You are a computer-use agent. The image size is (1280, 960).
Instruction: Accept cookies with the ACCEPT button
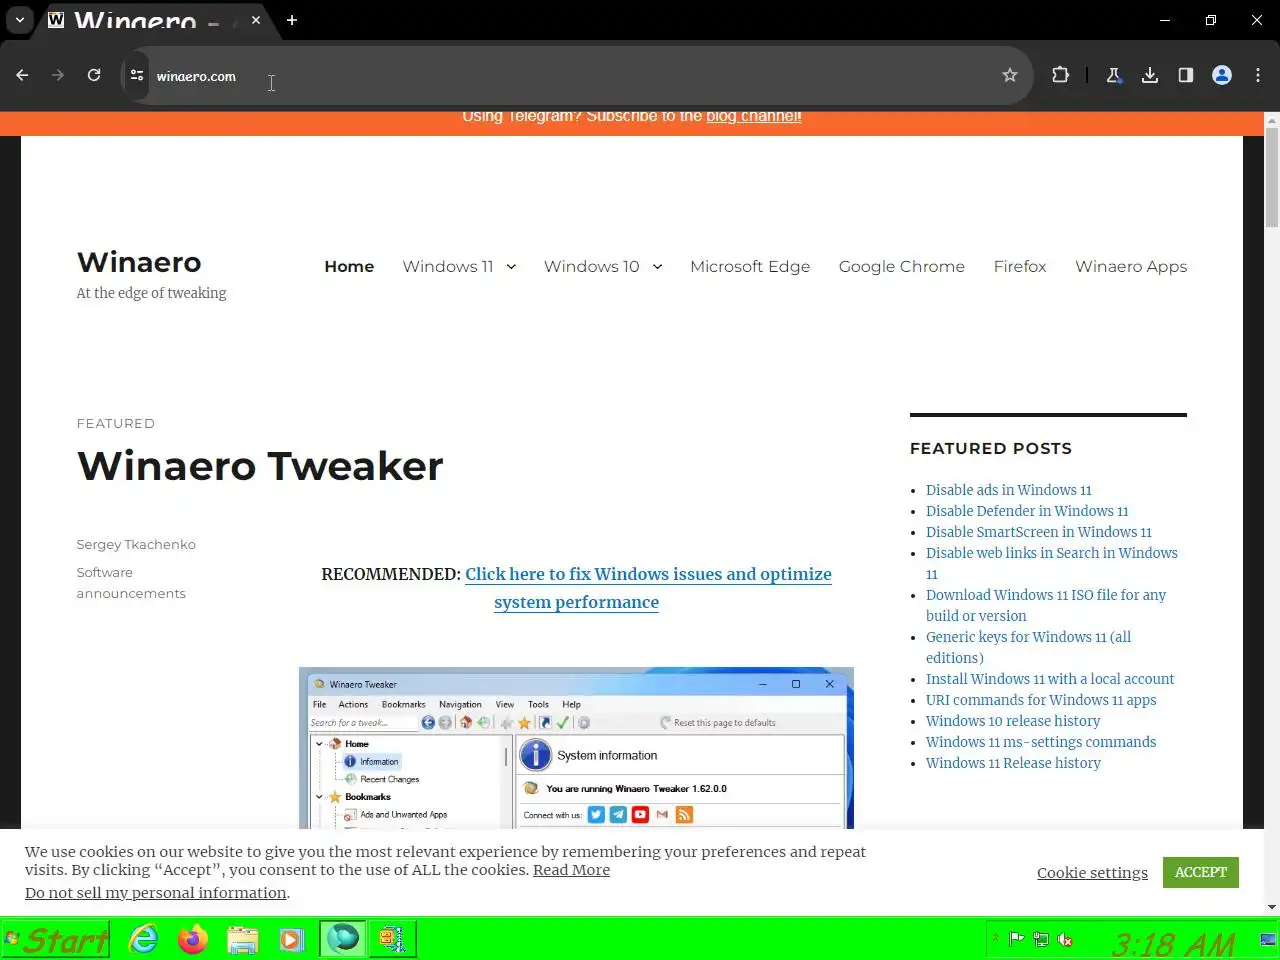(x=1201, y=872)
